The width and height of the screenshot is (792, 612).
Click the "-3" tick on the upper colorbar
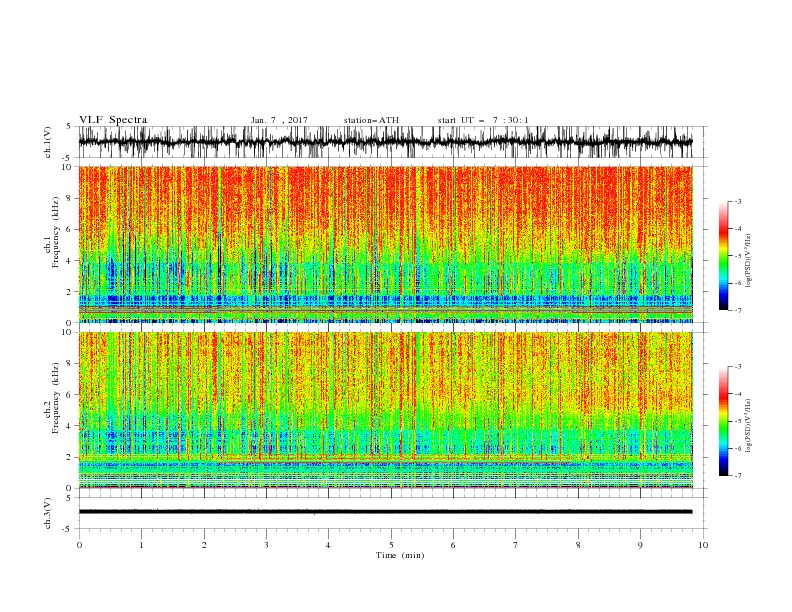click(738, 201)
